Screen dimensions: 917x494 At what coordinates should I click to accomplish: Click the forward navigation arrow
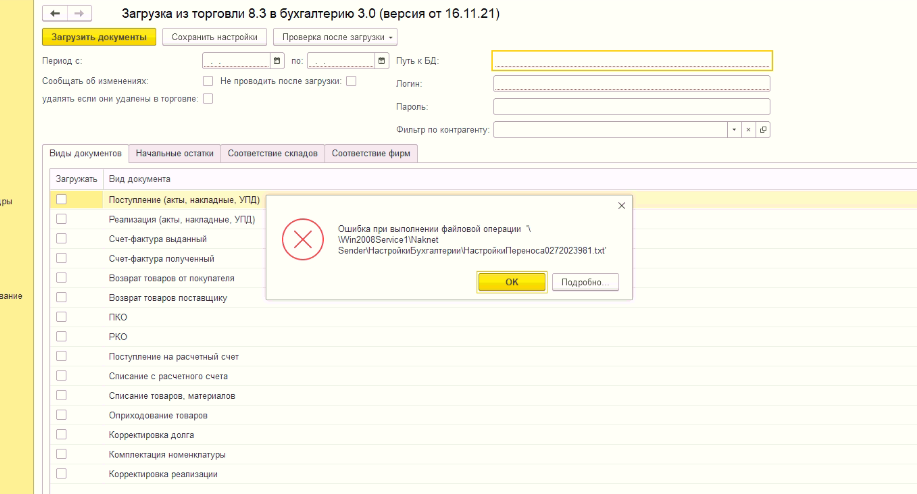78,14
